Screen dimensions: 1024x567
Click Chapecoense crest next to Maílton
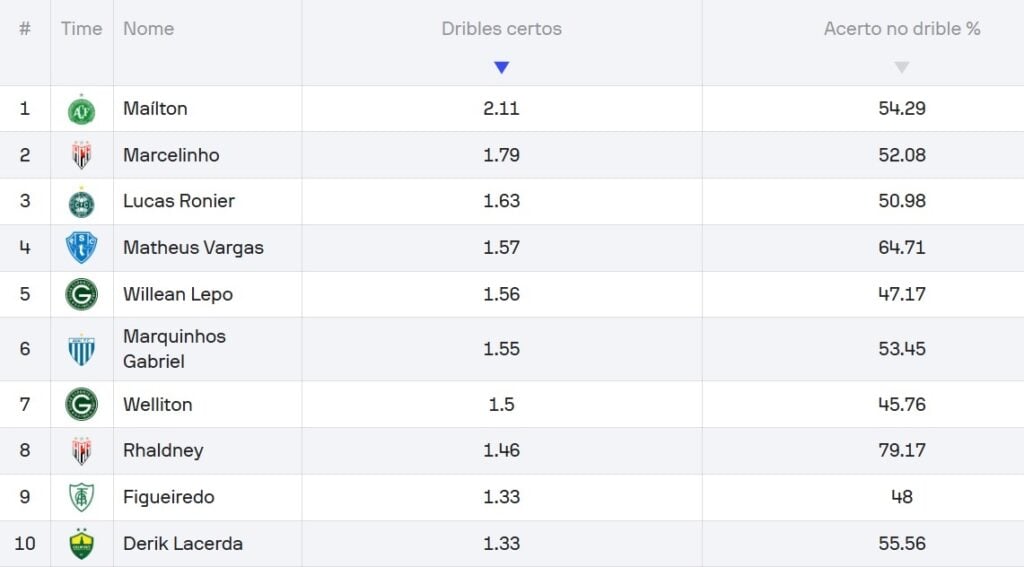point(82,109)
